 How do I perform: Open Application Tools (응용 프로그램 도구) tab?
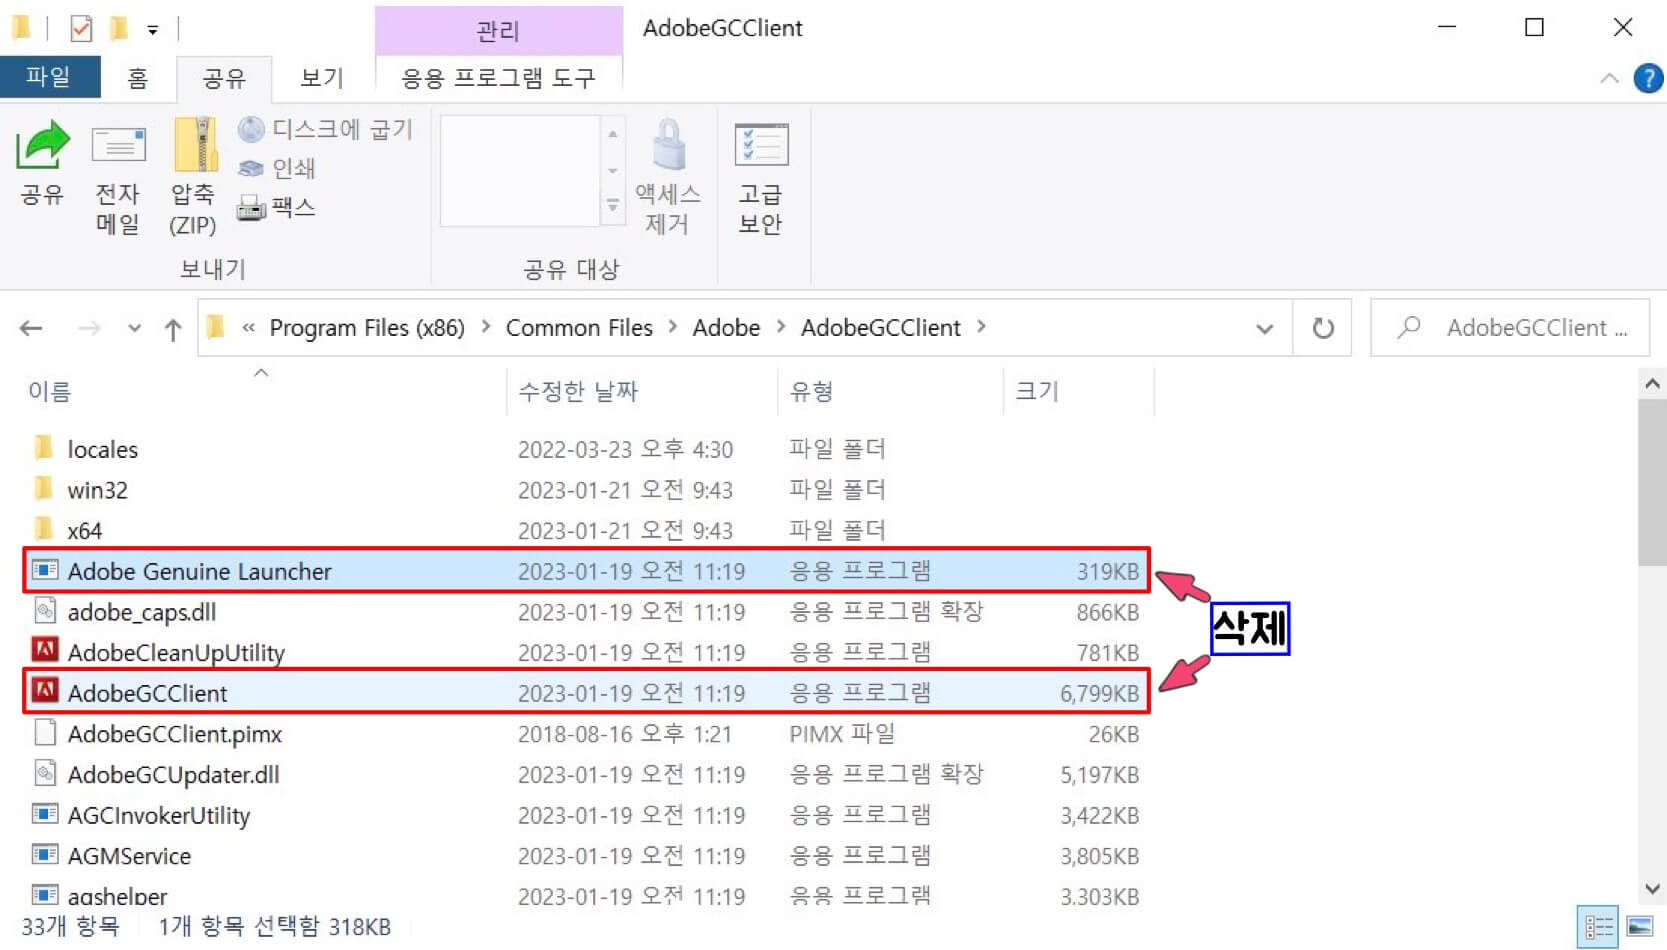498,78
